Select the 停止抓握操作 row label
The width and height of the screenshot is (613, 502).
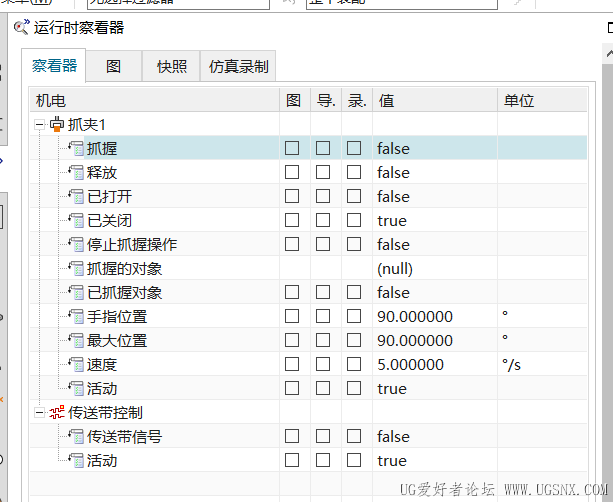(132, 245)
